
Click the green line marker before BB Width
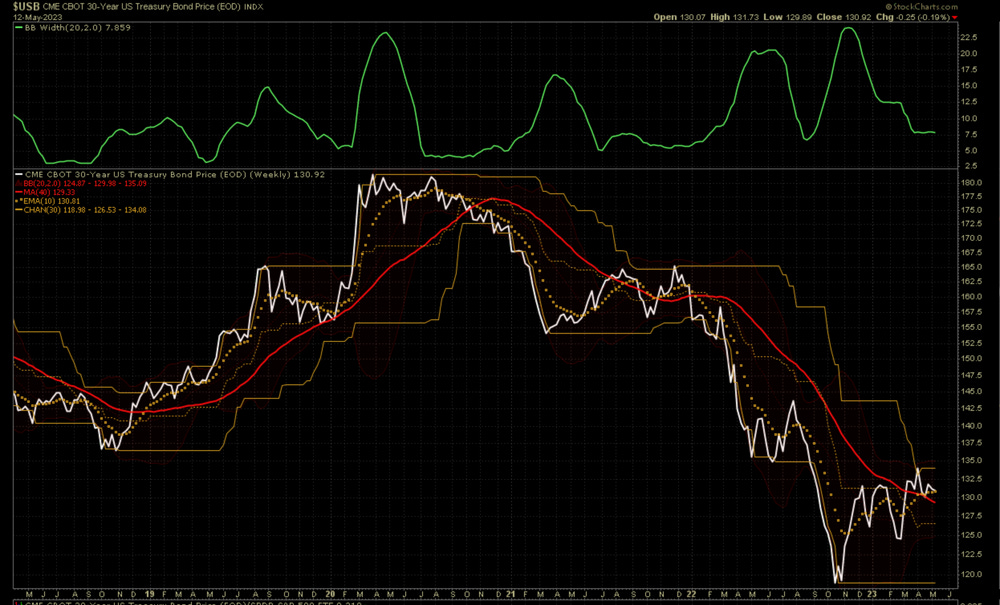coord(18,28)
